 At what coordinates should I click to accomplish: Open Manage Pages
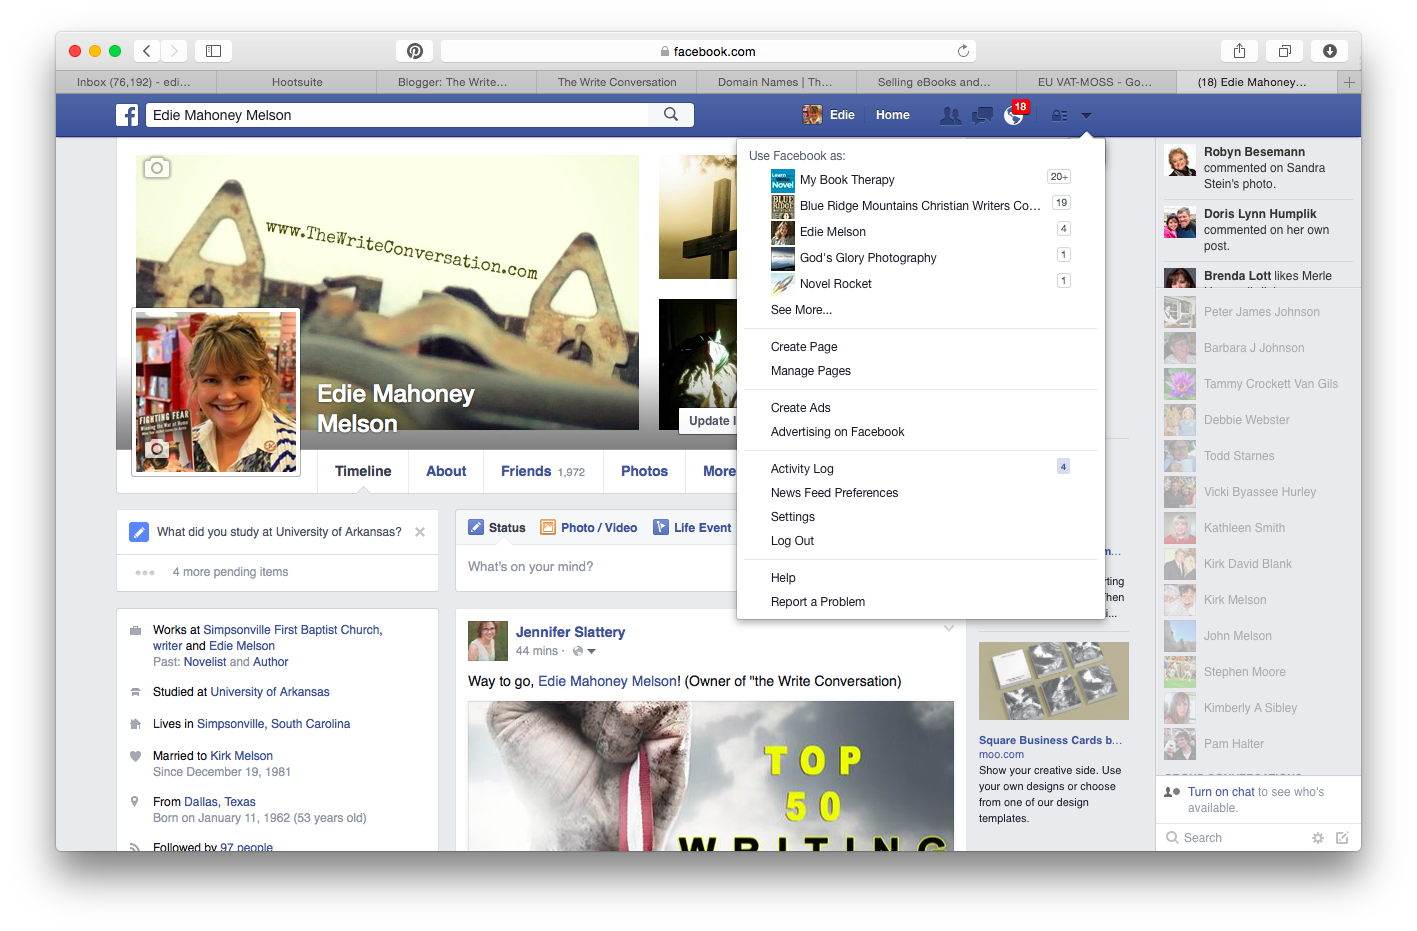coord(811,371)
